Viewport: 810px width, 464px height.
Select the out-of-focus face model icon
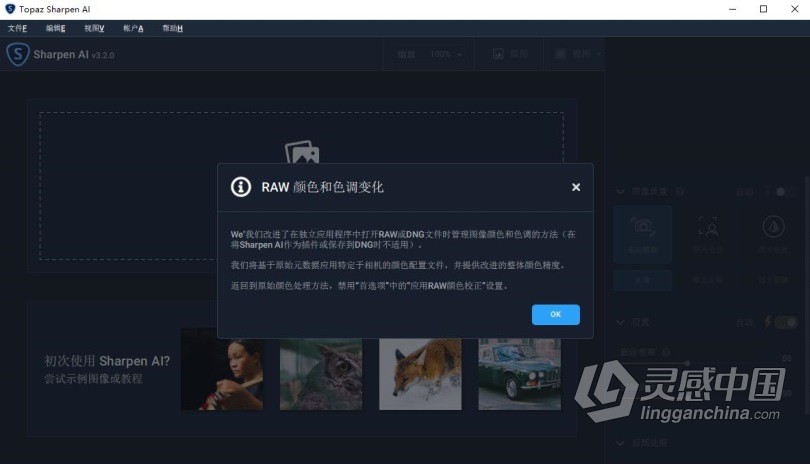click(x=708, y=226)
